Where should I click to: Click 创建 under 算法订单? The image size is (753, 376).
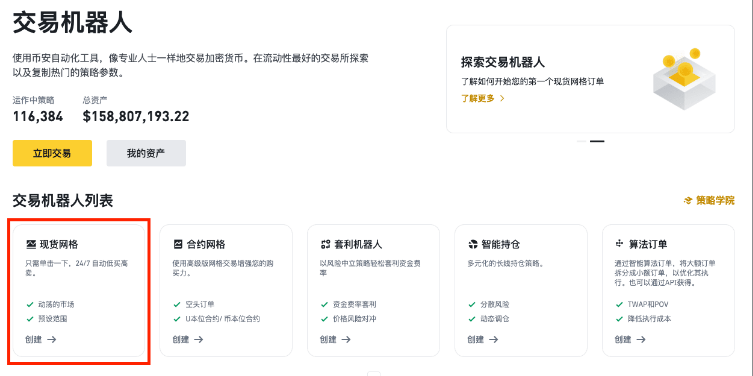click(630, 339)
